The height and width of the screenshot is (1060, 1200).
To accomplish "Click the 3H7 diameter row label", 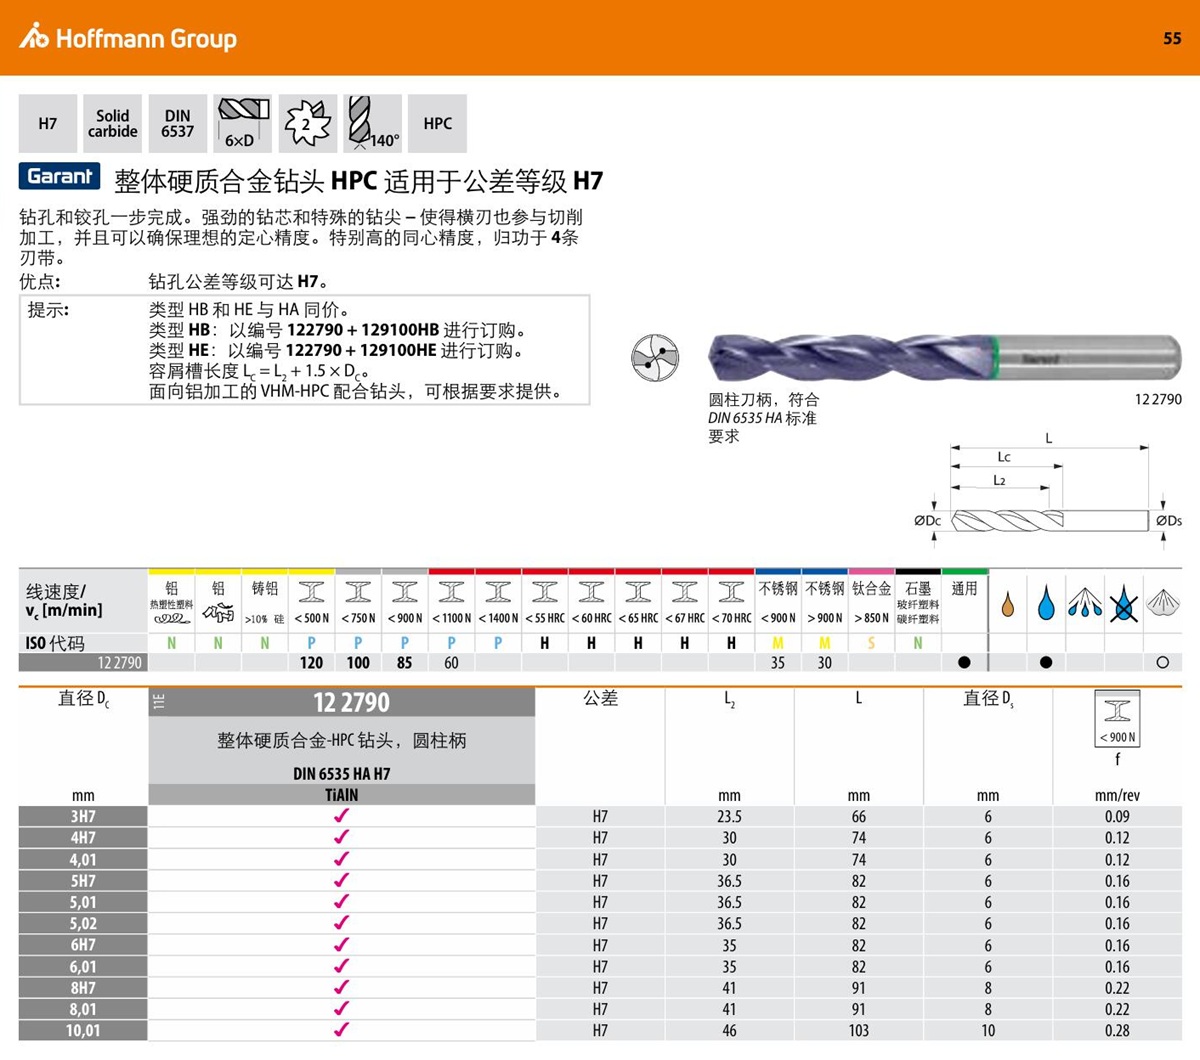I will coord(83,816).
